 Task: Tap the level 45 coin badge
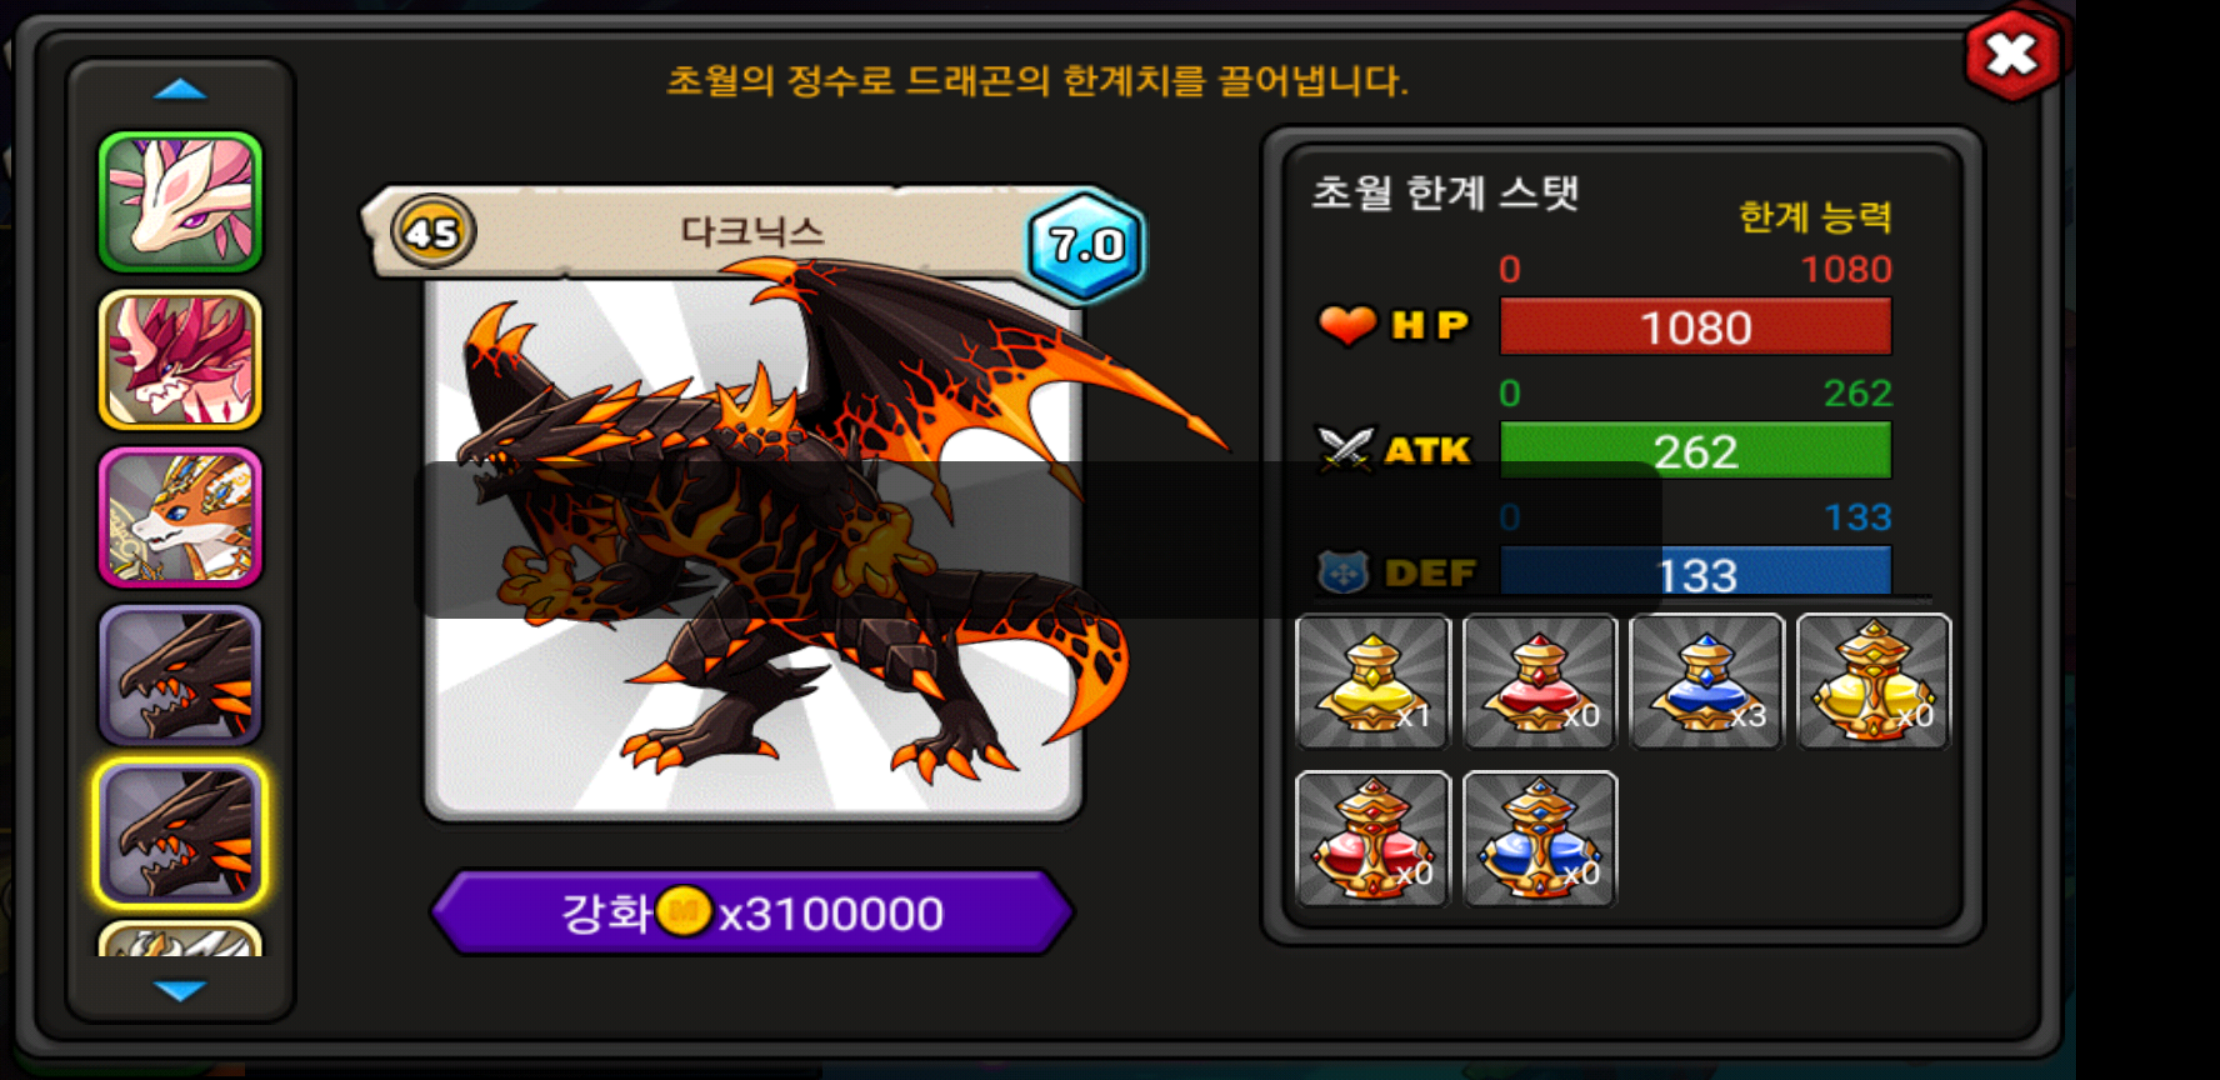[433, 232]
